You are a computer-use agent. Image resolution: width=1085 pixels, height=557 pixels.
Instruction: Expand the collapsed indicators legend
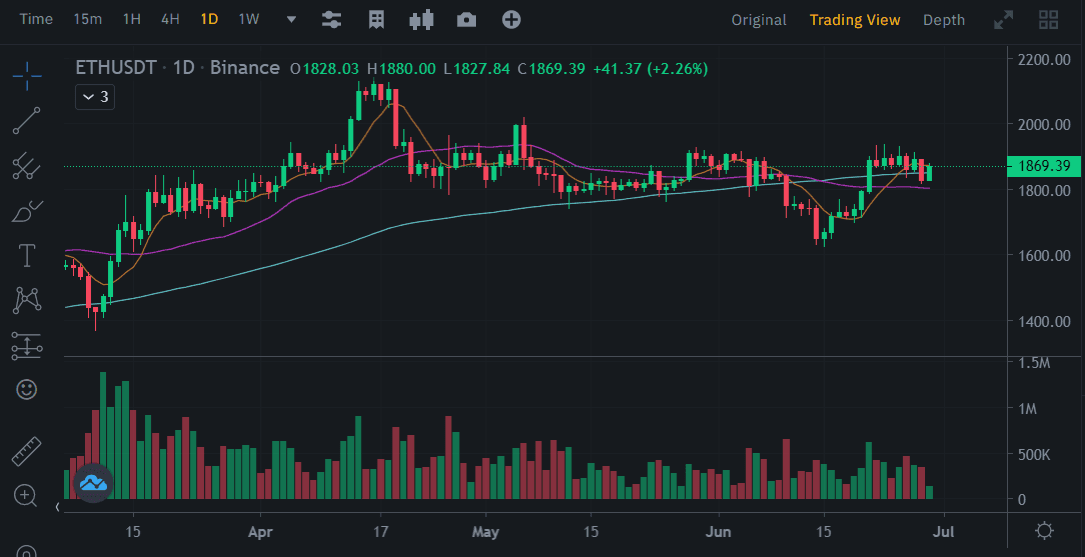click(x=96, y=97)
